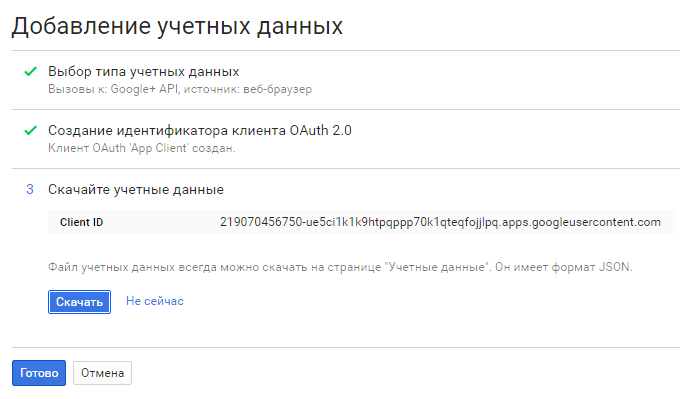Click the Client ID label
Screen dimensions: 680x399
point(82,222)
